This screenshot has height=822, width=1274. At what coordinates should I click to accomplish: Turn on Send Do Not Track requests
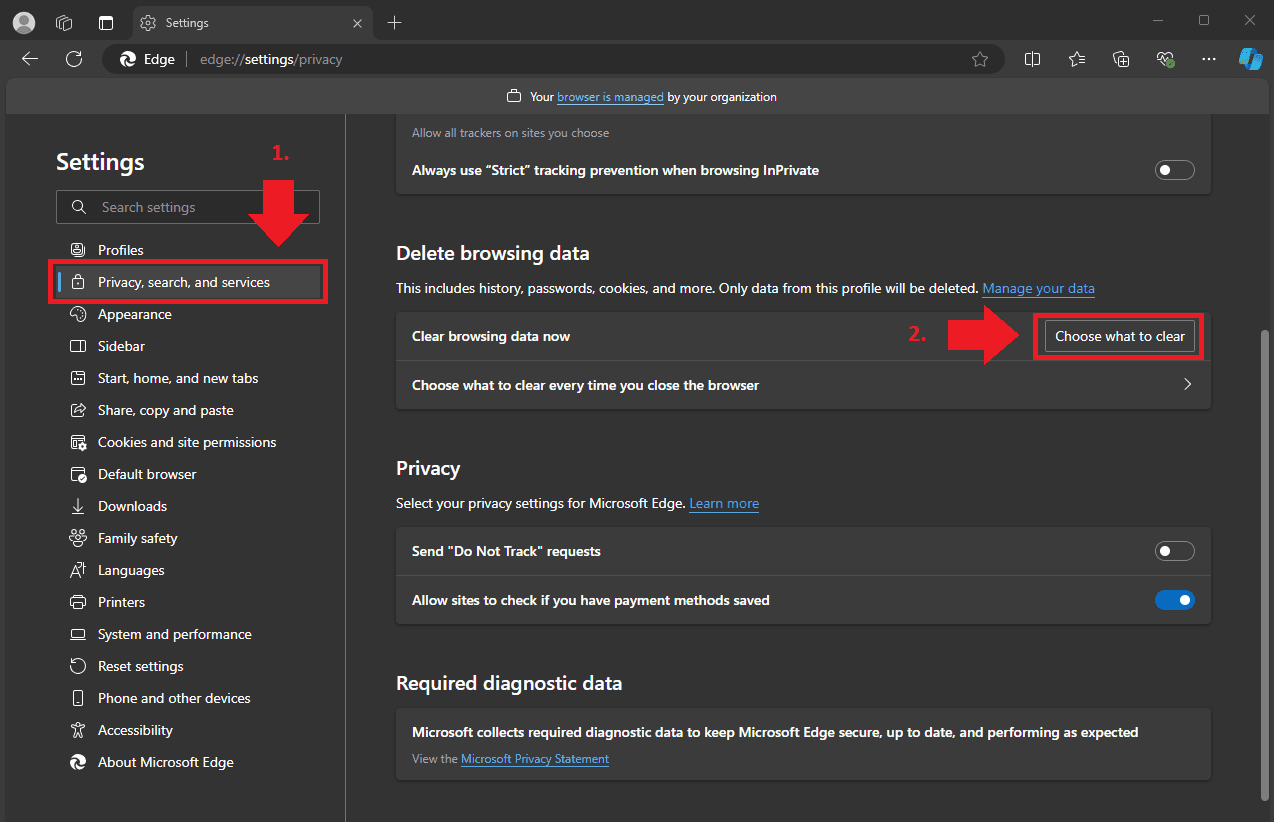[x=1174, y=551]
